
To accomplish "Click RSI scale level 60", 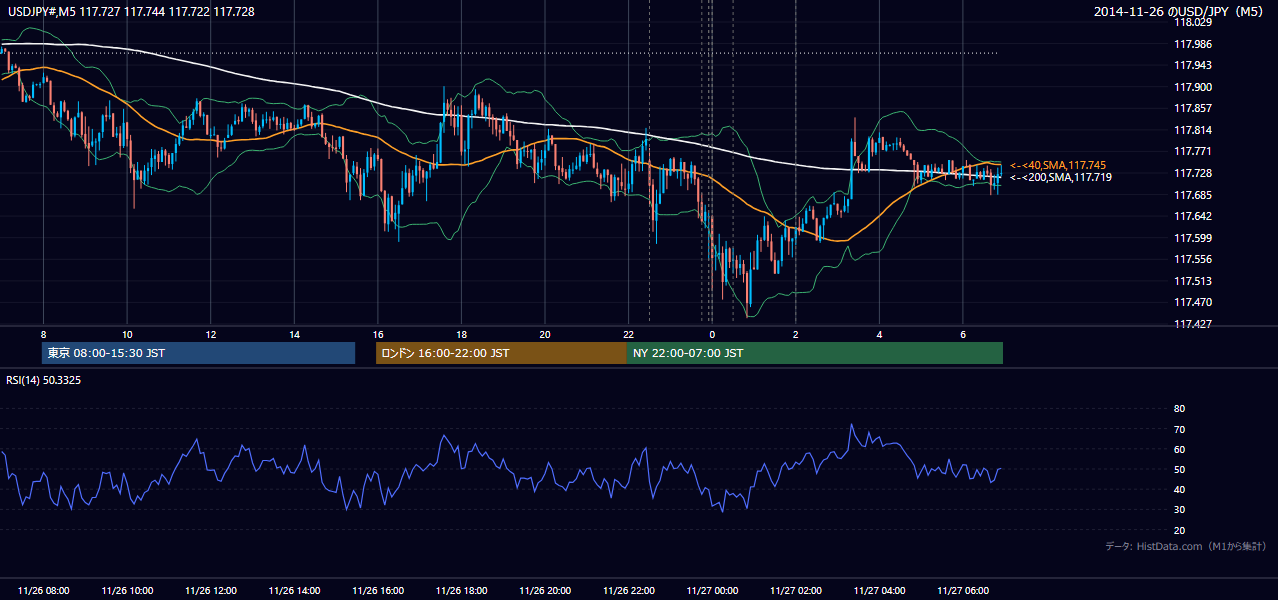I will click(x=1179, y=449).
